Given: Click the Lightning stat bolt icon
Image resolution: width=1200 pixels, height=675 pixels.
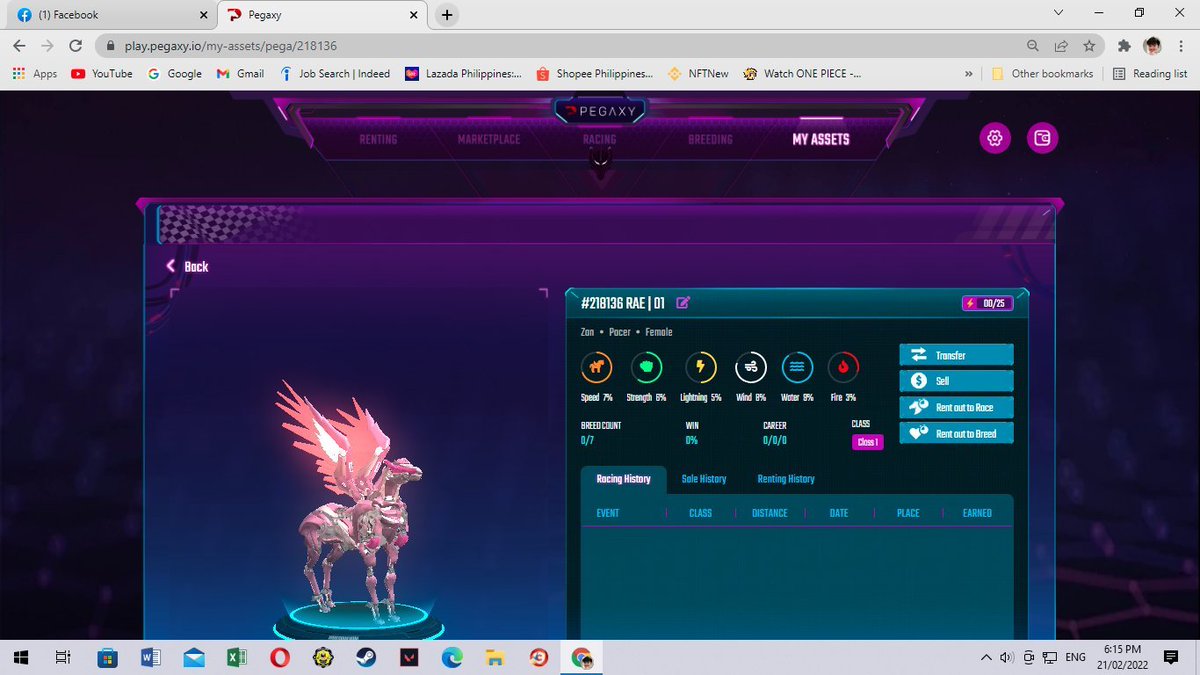Looking at the screenshot, I should click(700, 368).
